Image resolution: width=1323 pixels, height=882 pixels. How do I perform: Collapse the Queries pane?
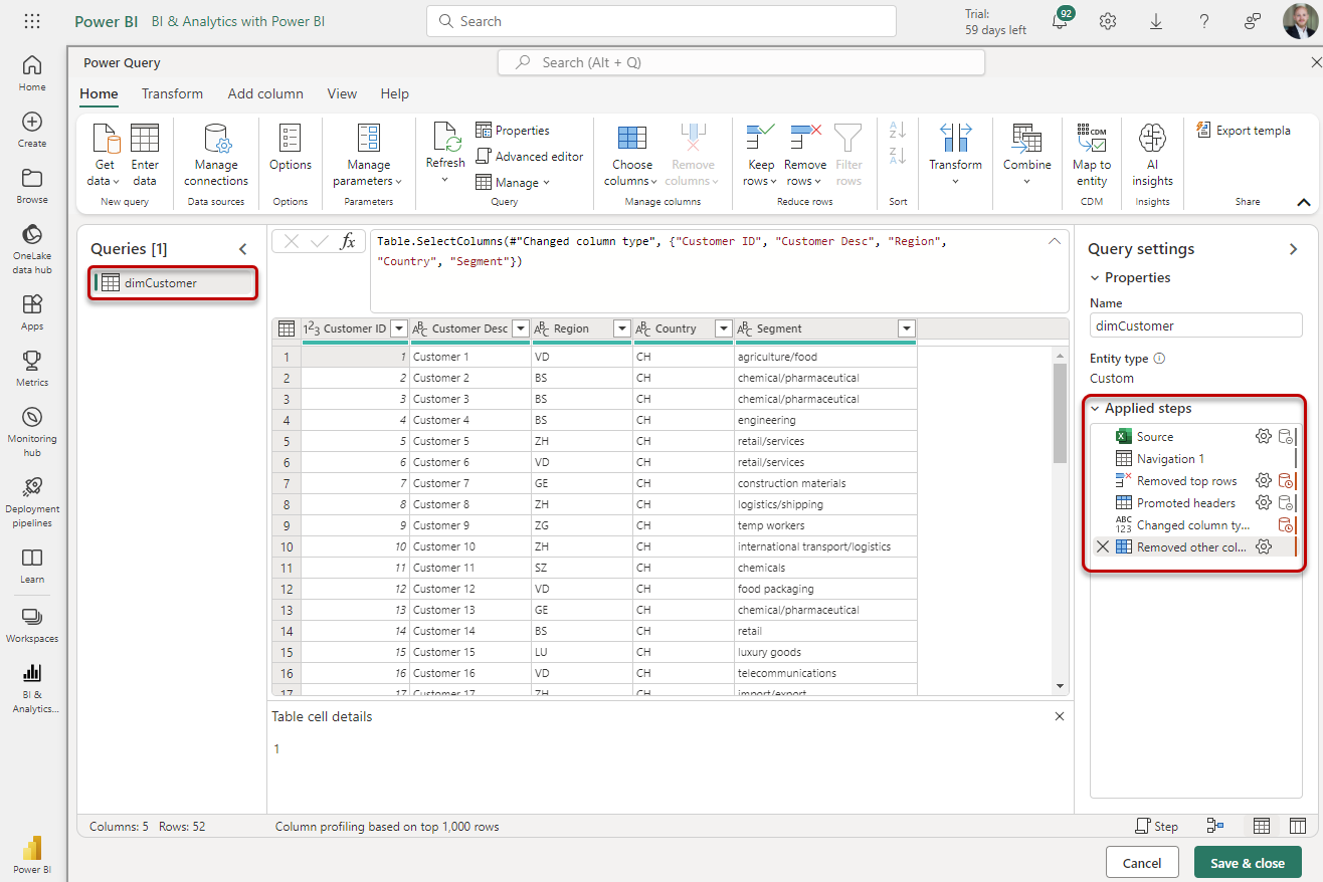click(242, 249)
